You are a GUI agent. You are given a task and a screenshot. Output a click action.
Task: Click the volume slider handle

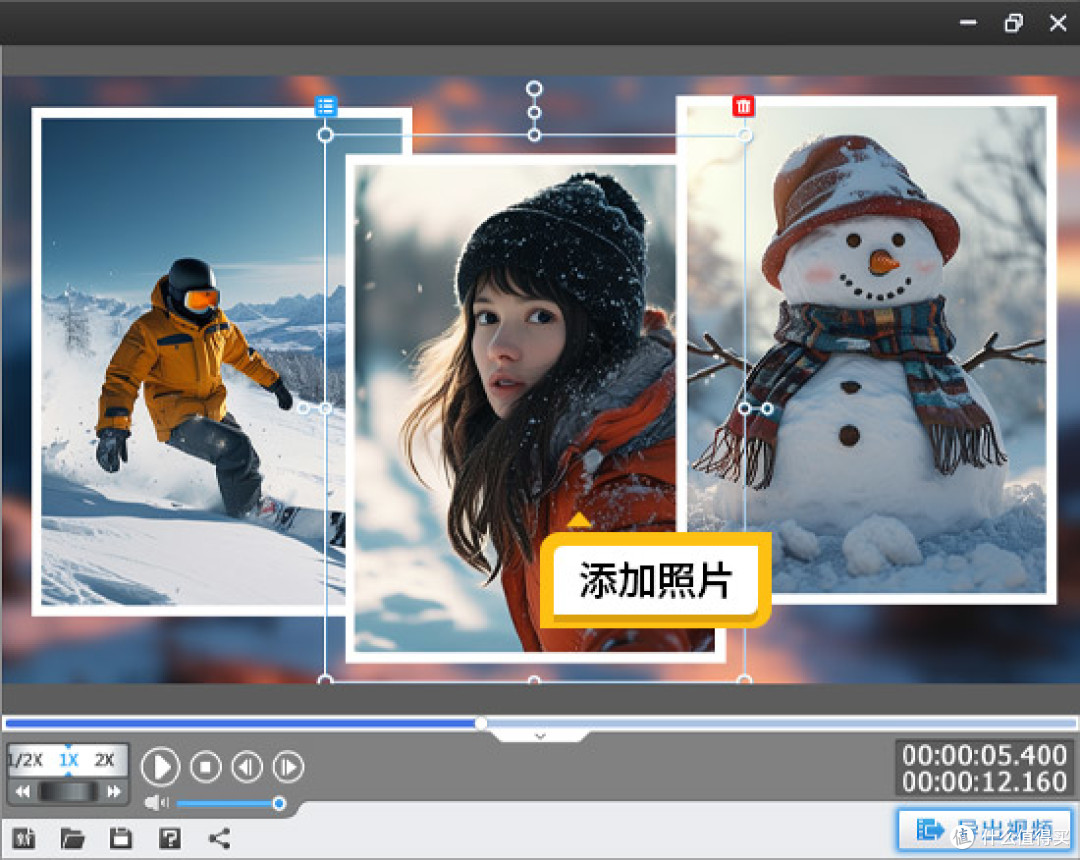(x=279, y=804)
